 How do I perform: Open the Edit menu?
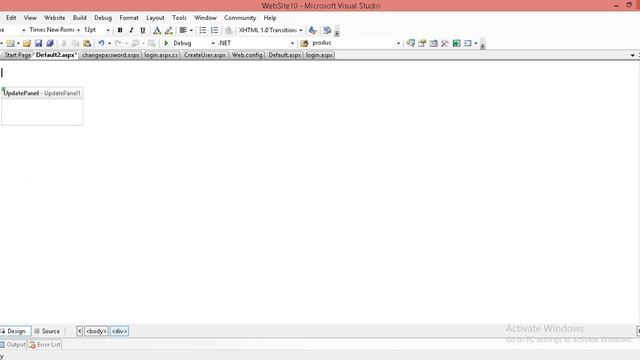[x=11, y=18]
